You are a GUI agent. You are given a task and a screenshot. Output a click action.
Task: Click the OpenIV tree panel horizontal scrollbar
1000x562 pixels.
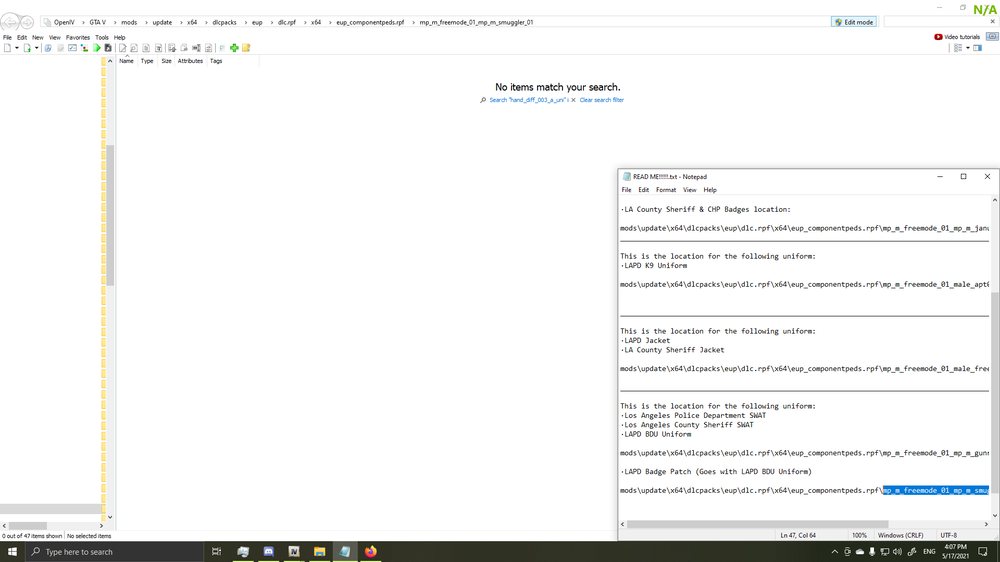(x=27, y=526)
